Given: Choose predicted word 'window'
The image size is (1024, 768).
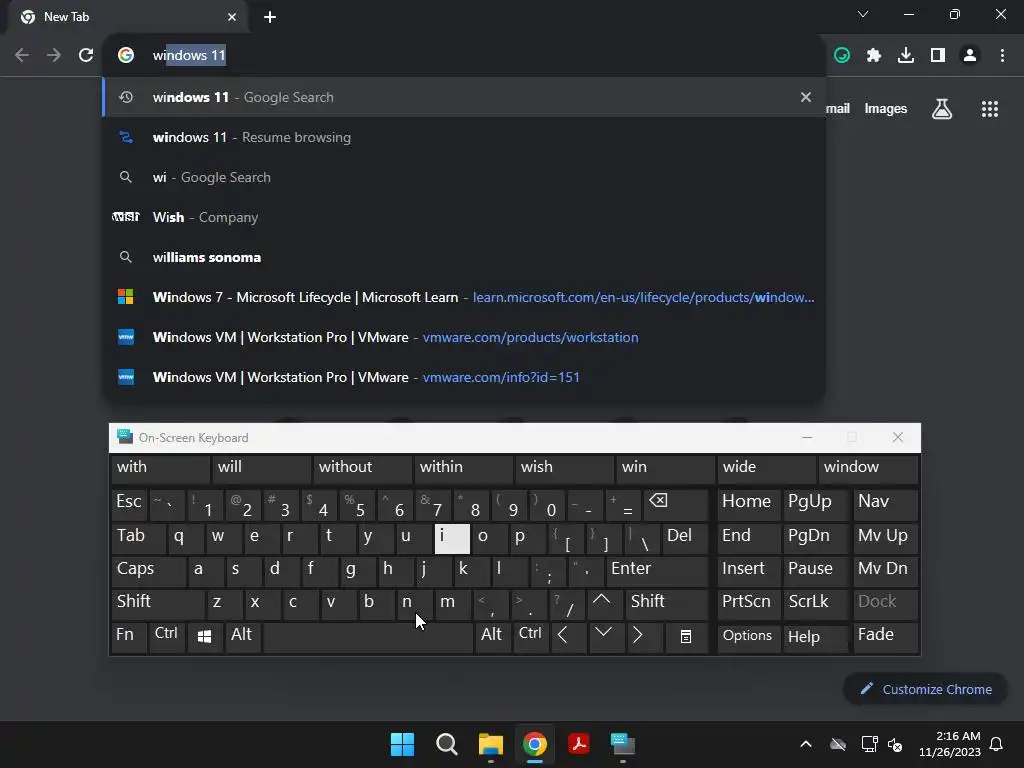Looking at the screenshot, I should (x=868, y=468).
